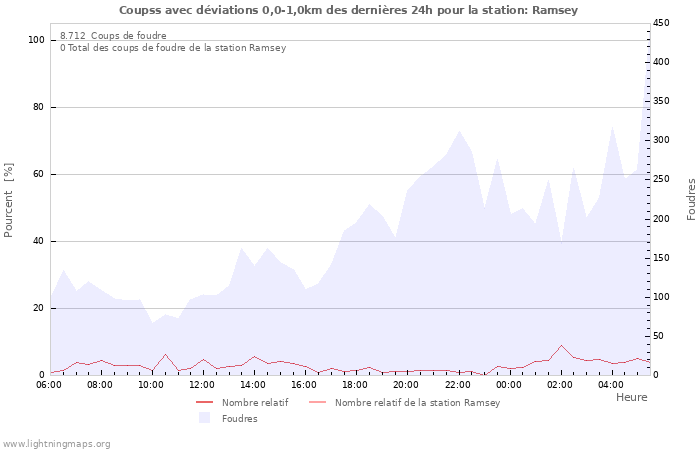The image size is (700, 450).
Task: Select 'Nombre relatif de la station Ramsey' legend text
Action: click(x=417, y=402)
